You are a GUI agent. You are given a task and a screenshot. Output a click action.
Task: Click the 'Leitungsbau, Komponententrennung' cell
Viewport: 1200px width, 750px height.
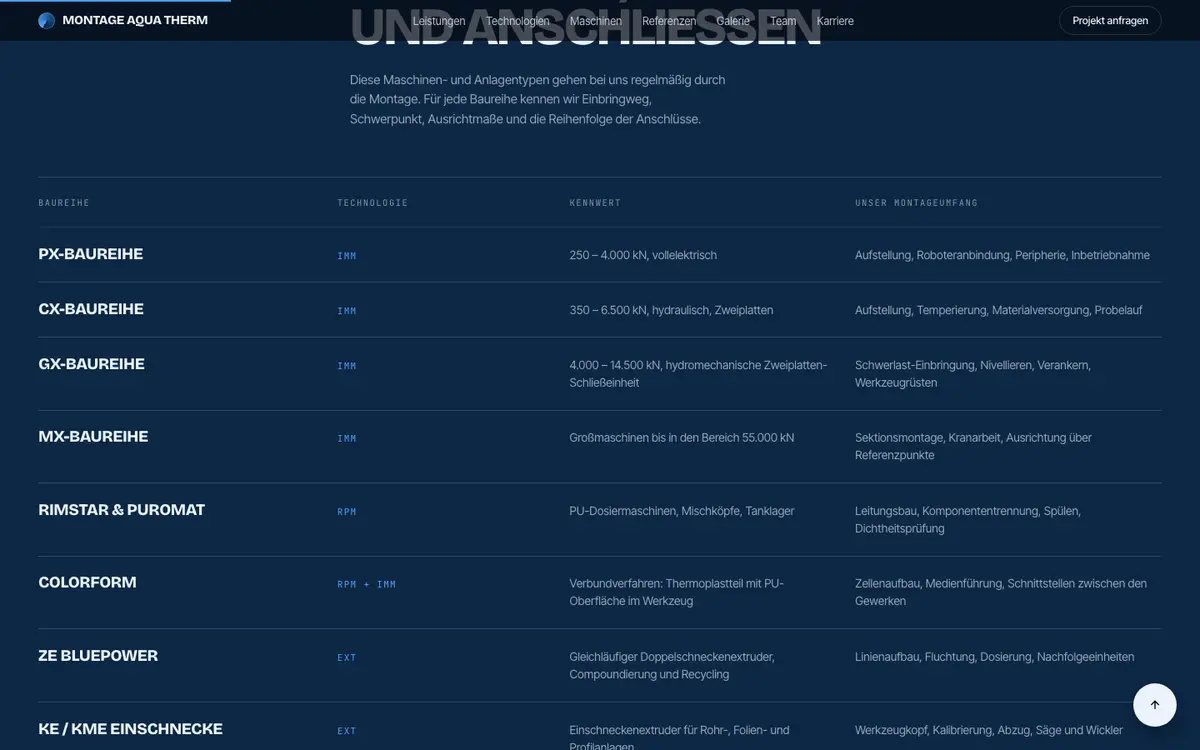968,519
